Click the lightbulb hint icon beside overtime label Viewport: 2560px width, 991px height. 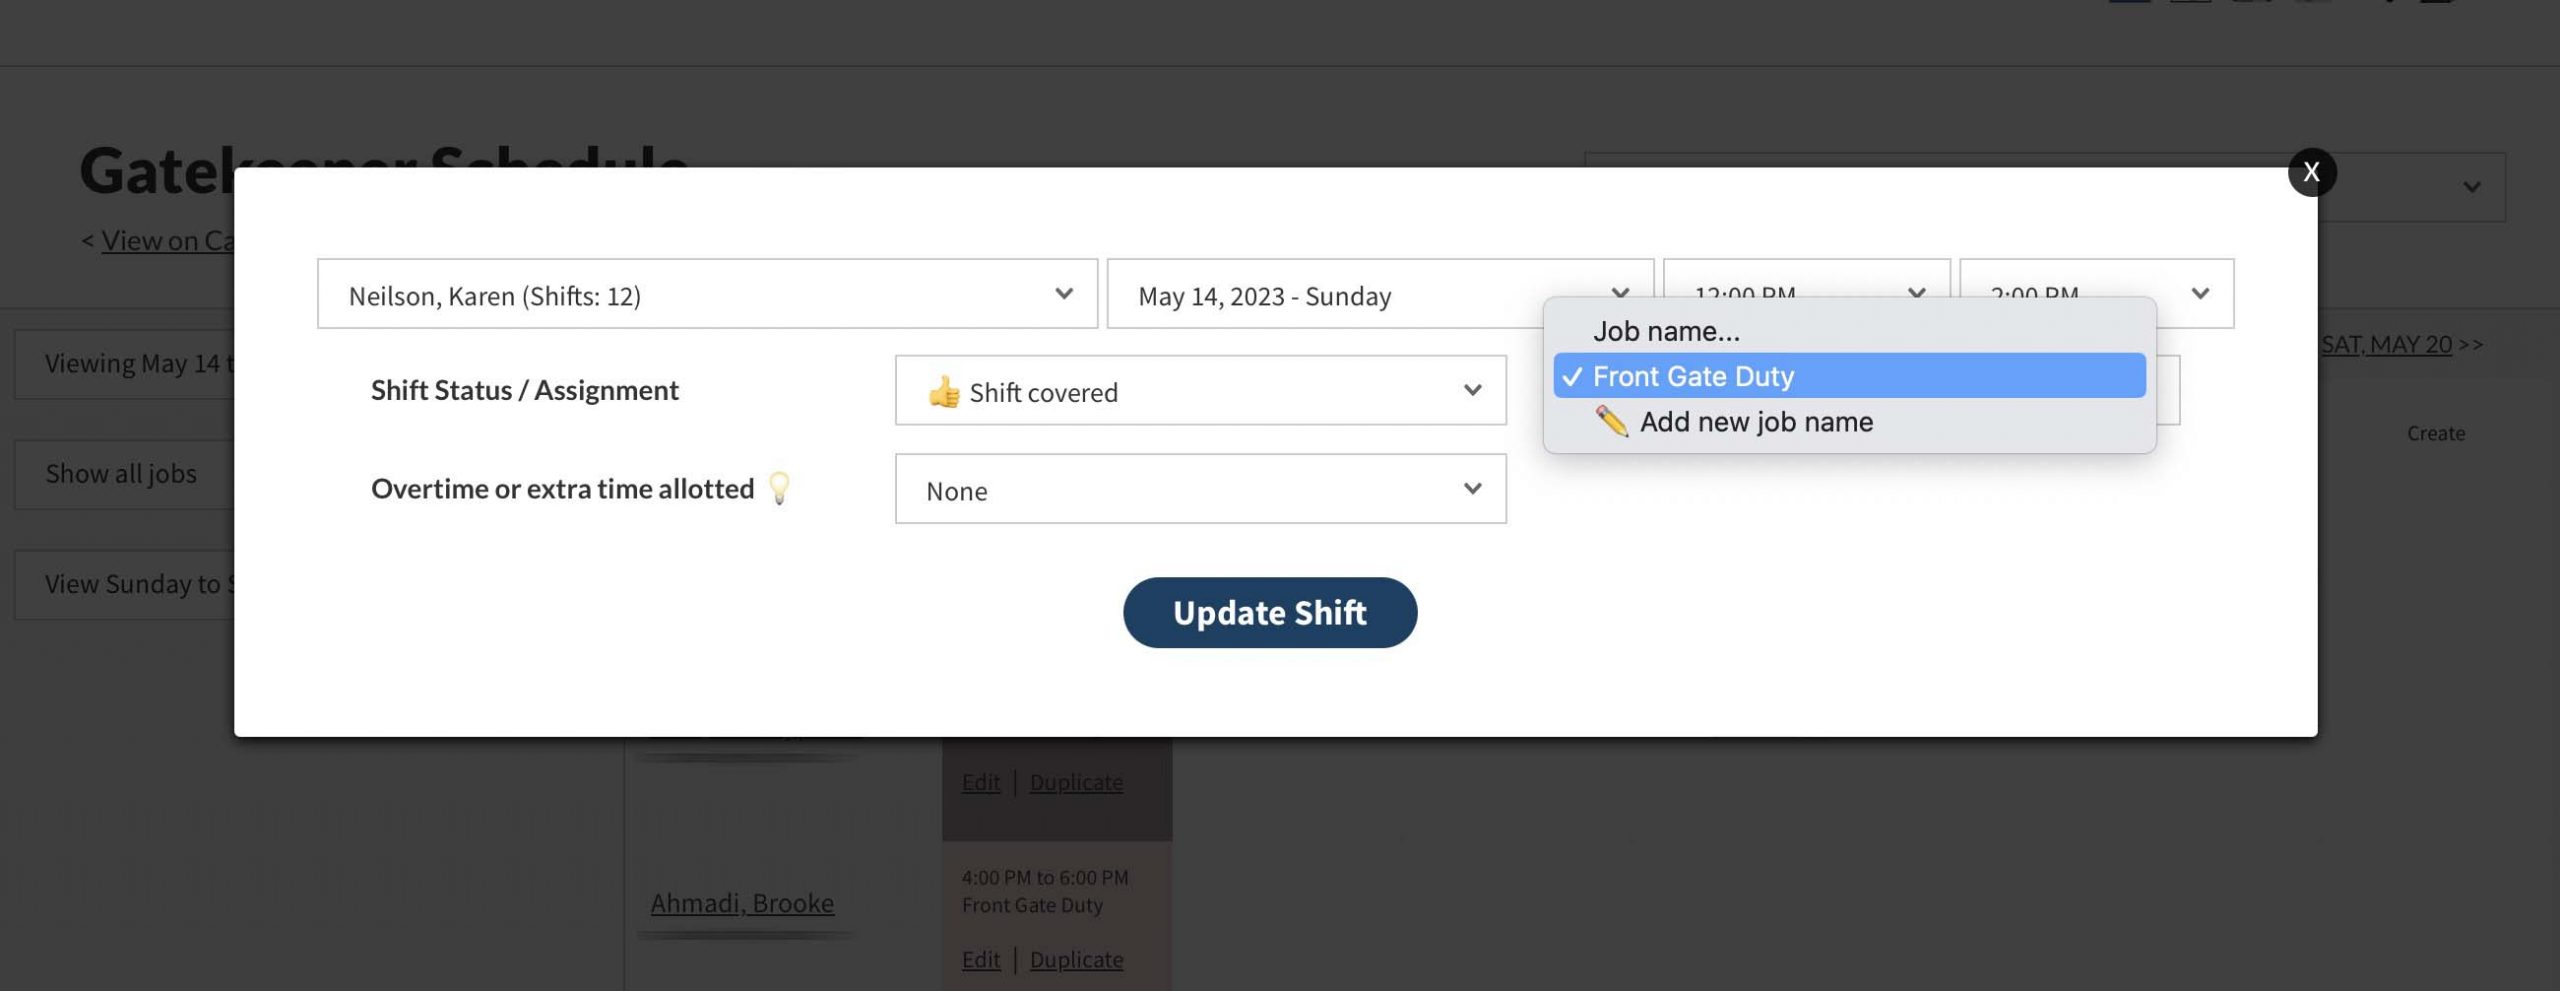click(779, 488)
